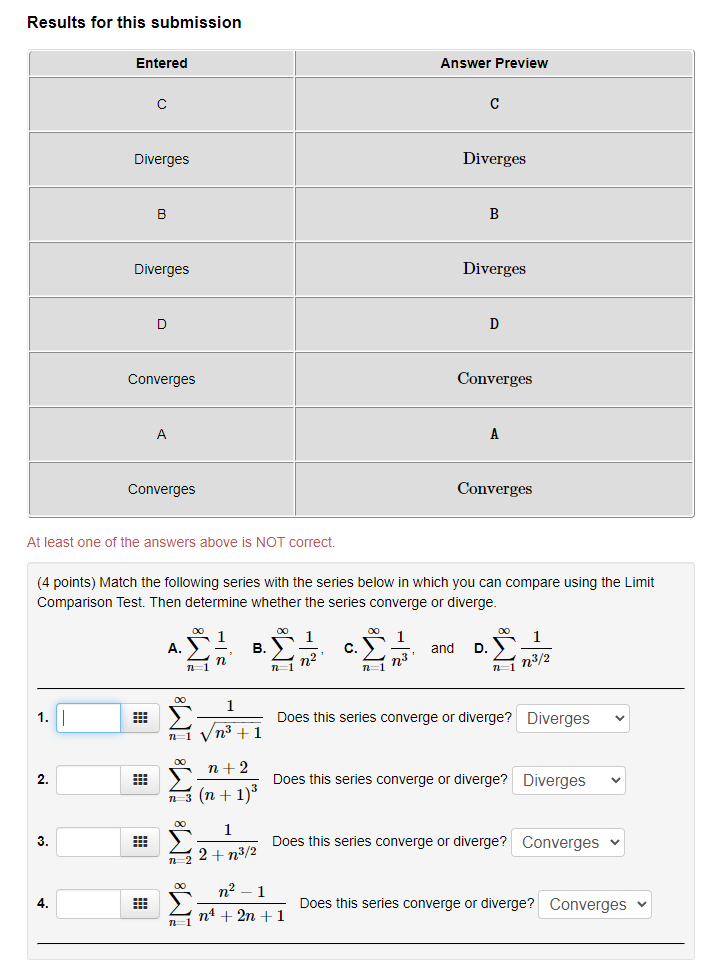Viewport: 703px width, 963px height.
Task: Select the entered answer C in the first row
Action: [161, 103]
